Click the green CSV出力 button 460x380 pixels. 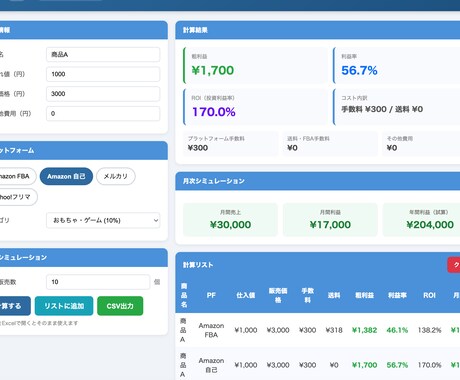click(120, 306)
